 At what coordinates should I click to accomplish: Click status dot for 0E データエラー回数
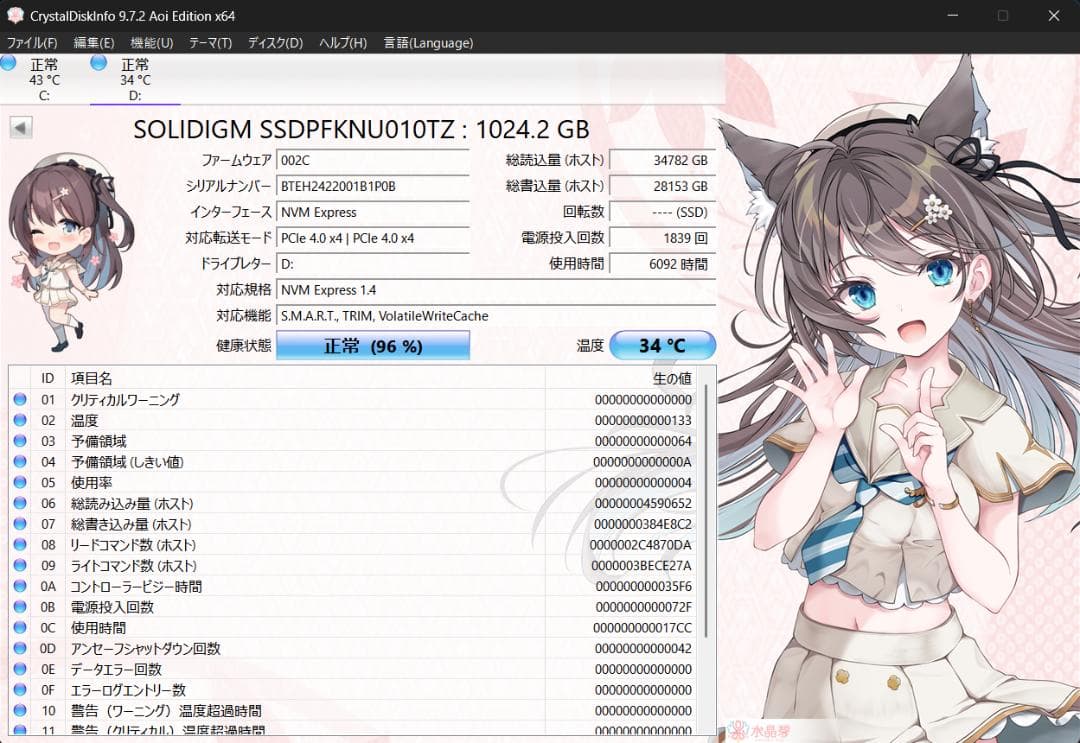click(20, 669)
